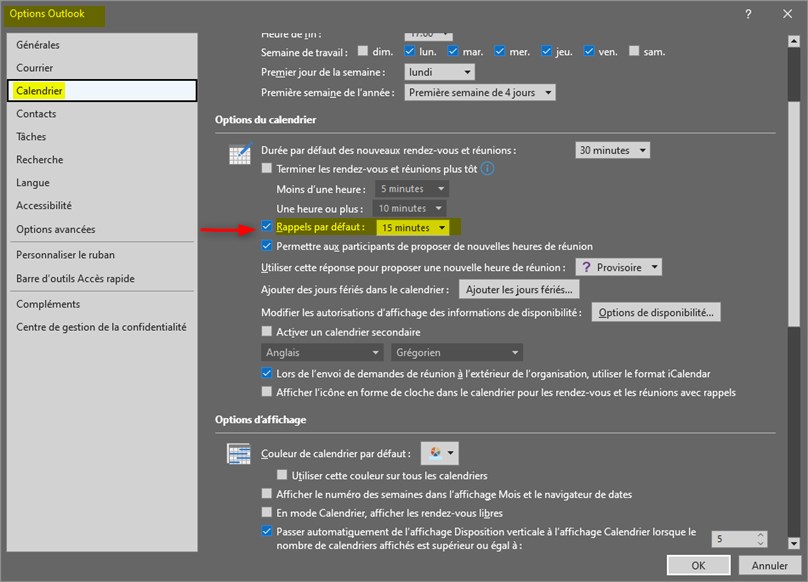Uncheck ven. in the work week
The width and height of the screenshot is (808, 582).
click(x=588, y=51)
